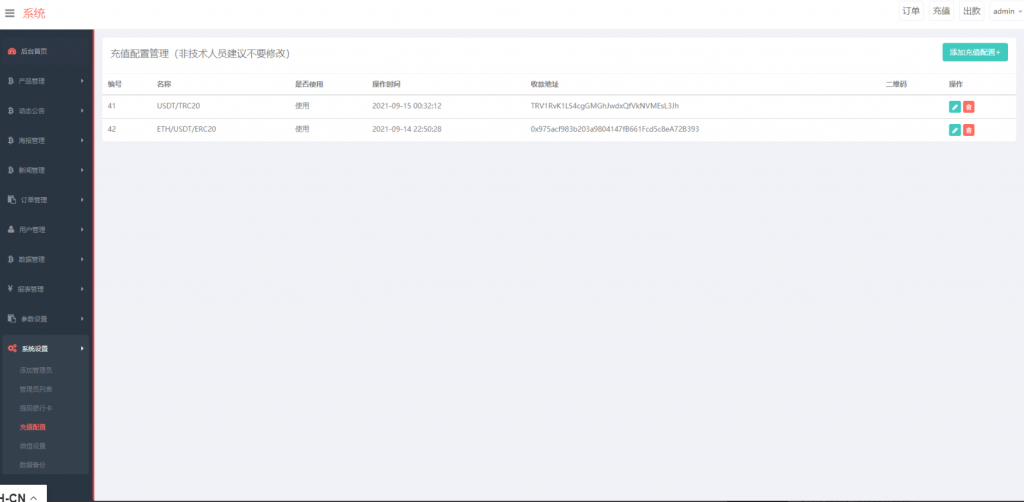Edit the USDT/TRC20 recharge configuration
This screenshot has height=502, width=1024.
point(954,106)
